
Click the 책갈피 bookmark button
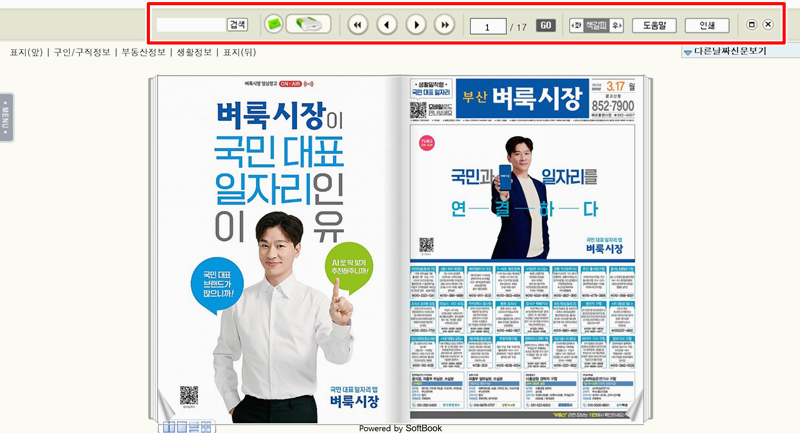pos(596,26)
